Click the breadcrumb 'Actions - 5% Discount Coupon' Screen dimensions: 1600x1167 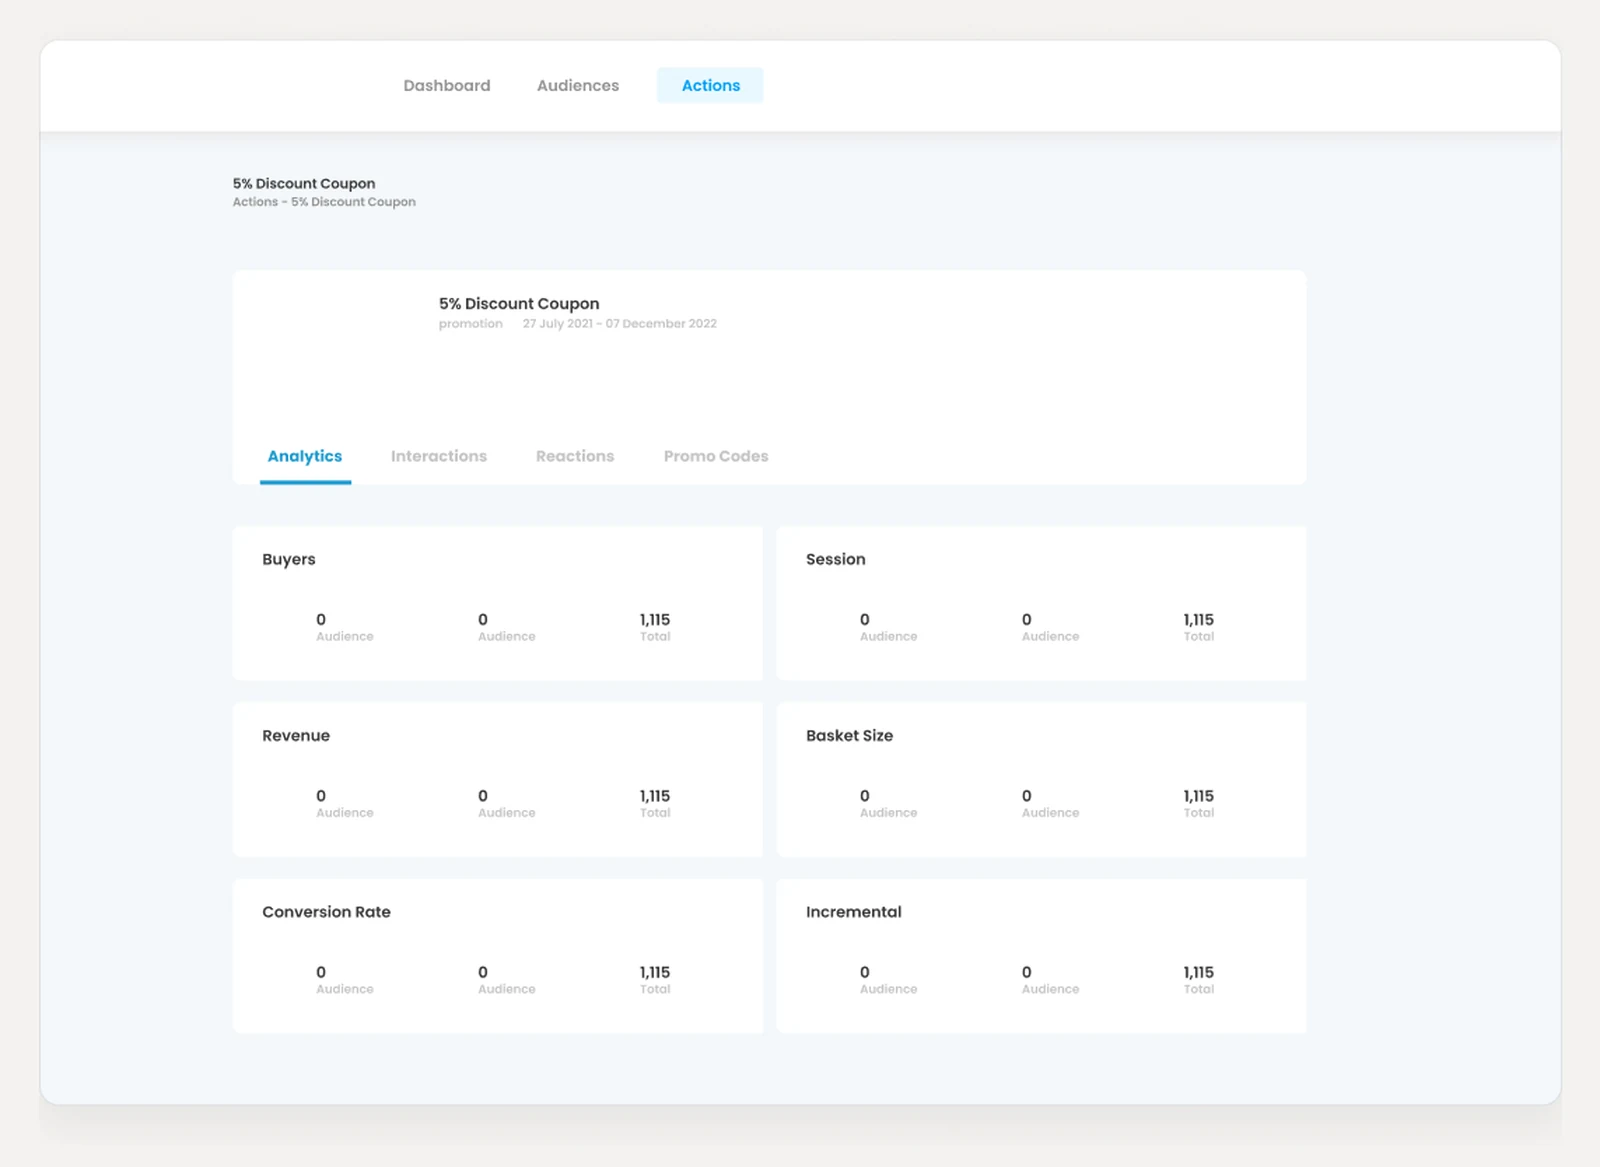(x=324, y=202)
